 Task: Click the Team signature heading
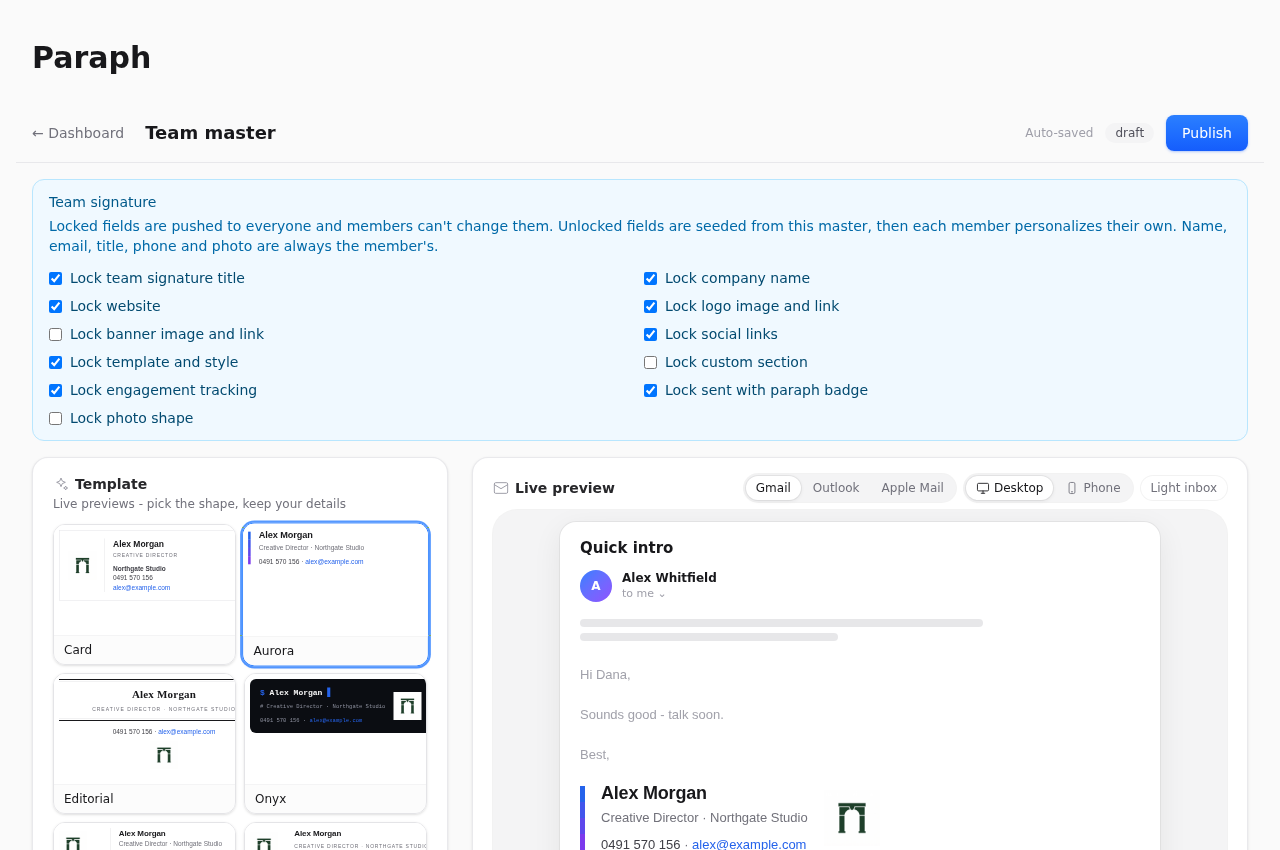click(103, 202)
